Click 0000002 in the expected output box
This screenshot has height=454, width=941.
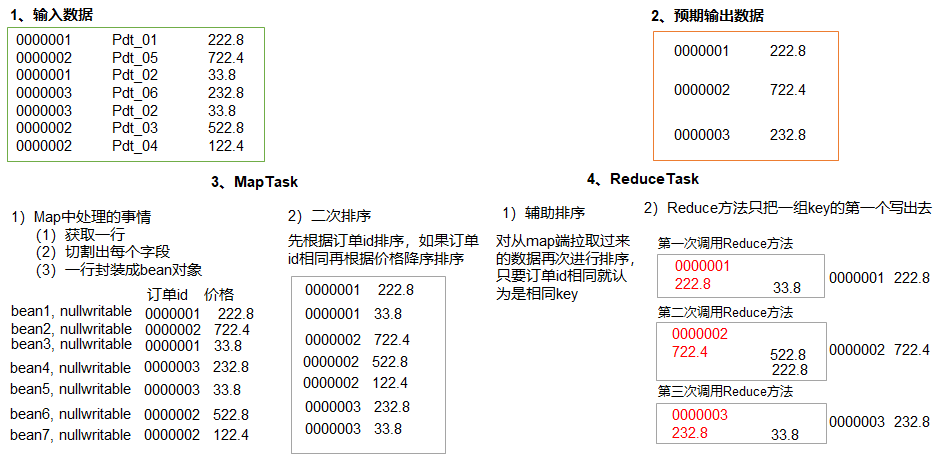pos(702,90)
